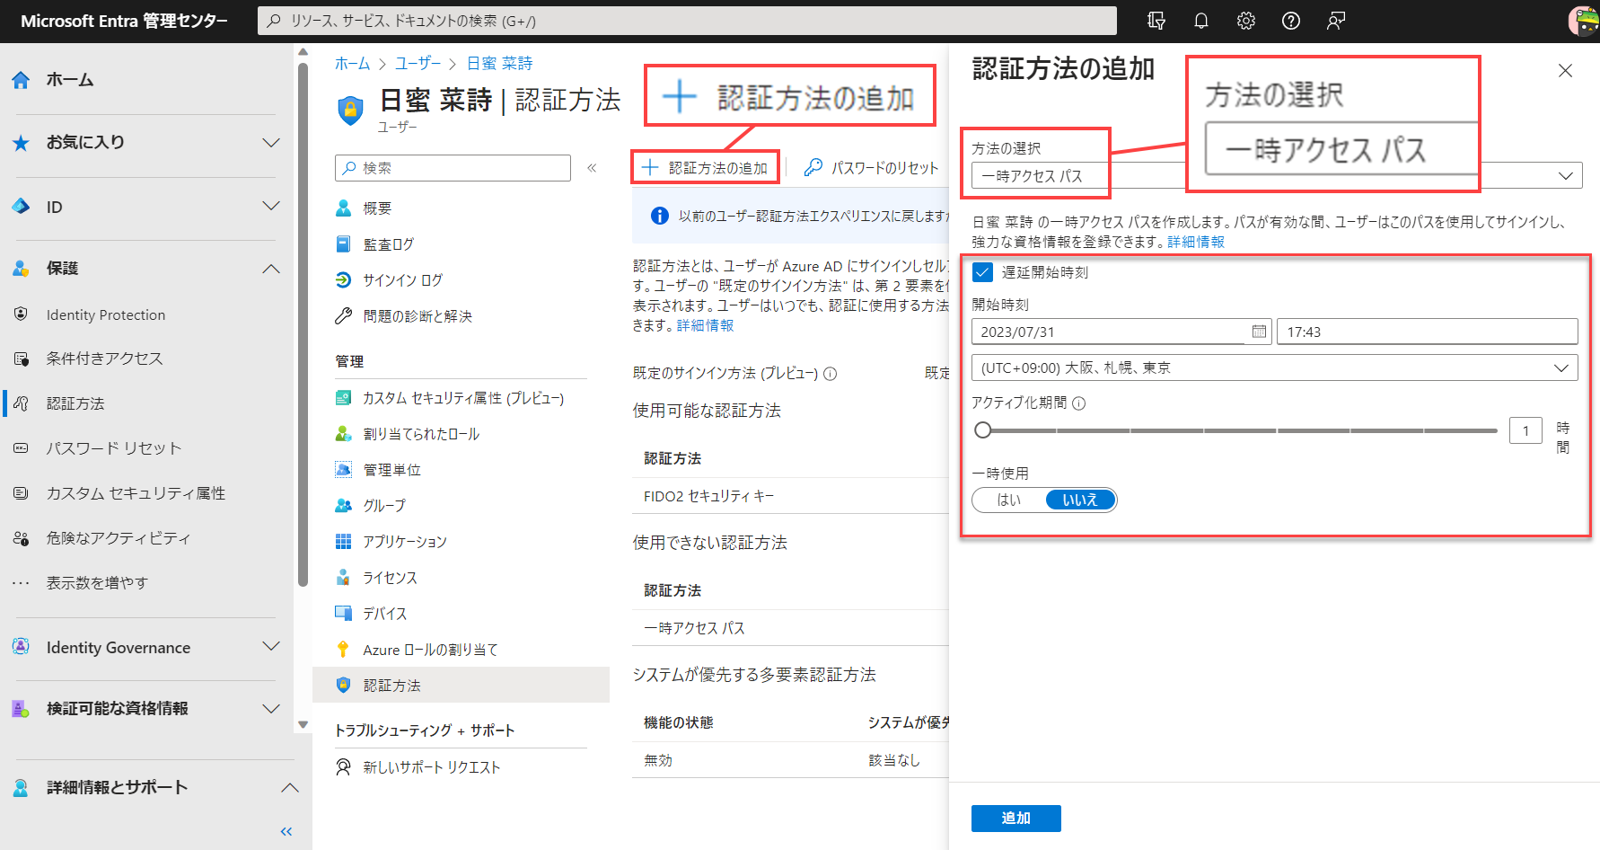Click the info icon beside 既定のサインイン方法
Viewport: 1600px width, 850px height.
[830, 374]
